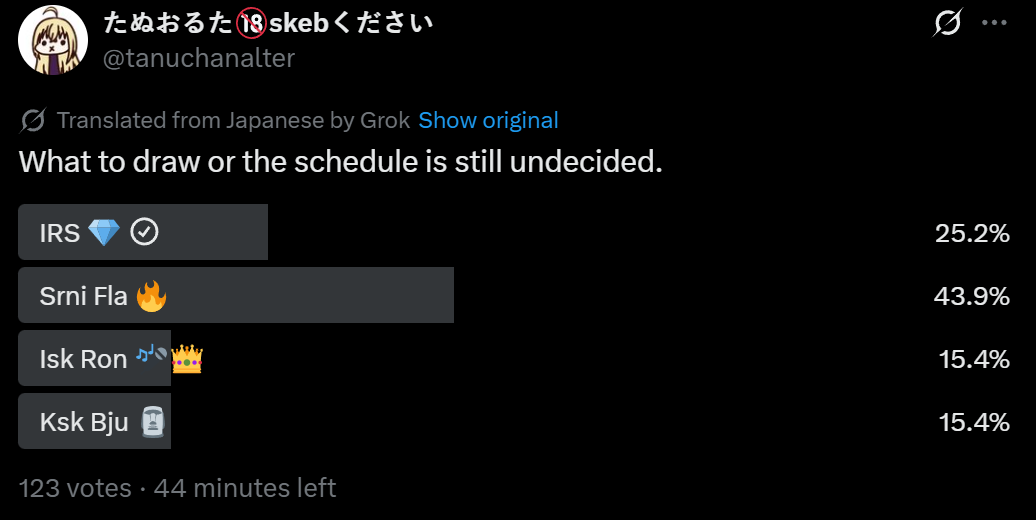Click the Grok icon at top right

946,23
